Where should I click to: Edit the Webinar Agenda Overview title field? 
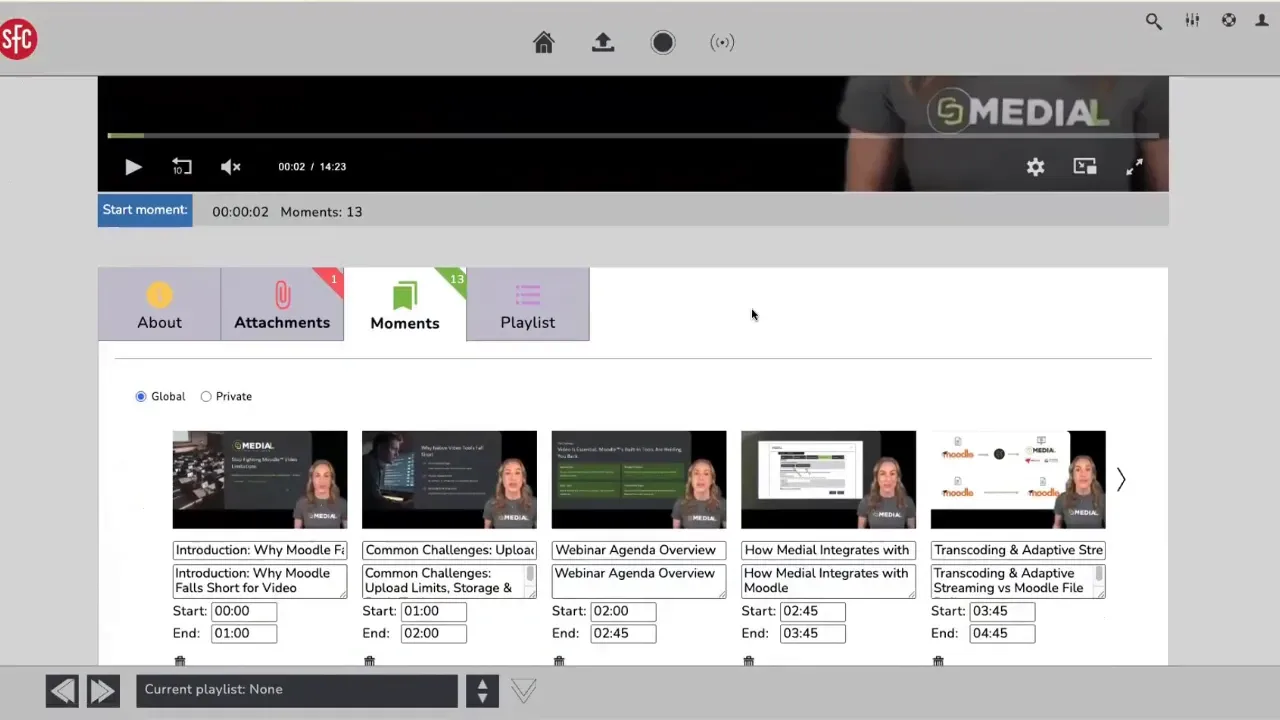(x=639, y=550)
